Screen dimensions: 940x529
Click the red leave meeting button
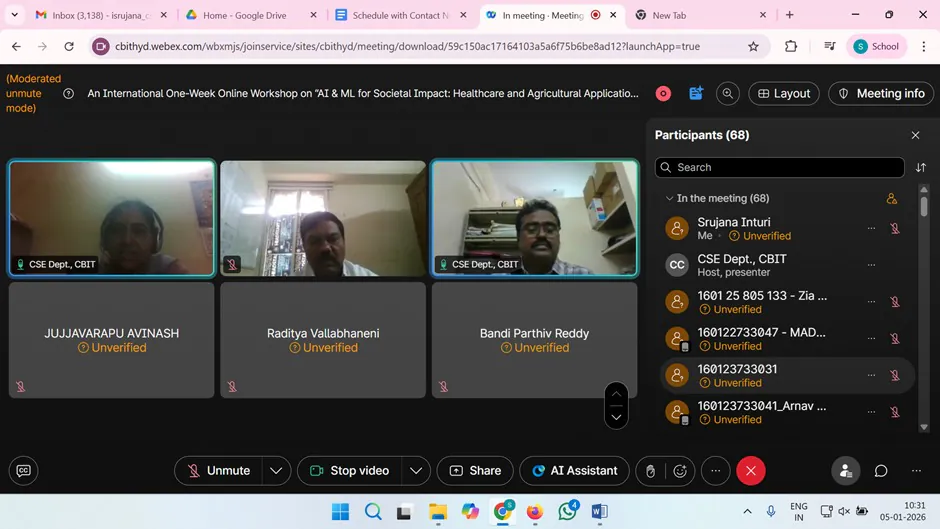pyautogui.click(x=750, y=471)
